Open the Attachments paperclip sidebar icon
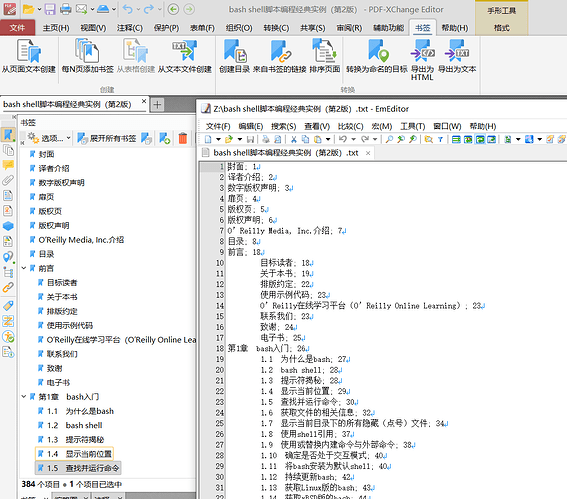This screenshot has height=499, width=567. (8, 180)
